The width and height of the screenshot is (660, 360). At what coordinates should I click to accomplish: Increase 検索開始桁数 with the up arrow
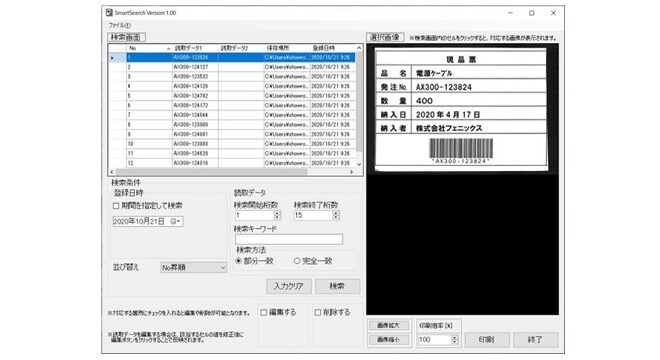pos(277,213)
